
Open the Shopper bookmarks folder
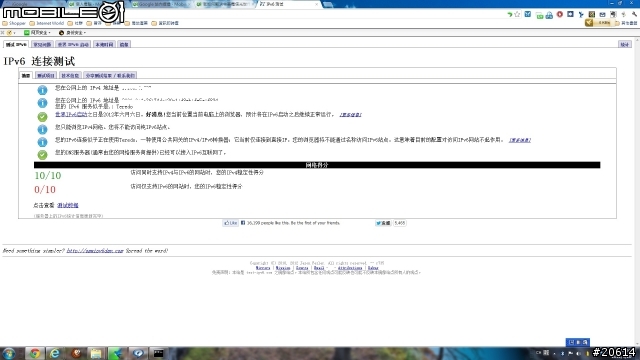[14, 23]
